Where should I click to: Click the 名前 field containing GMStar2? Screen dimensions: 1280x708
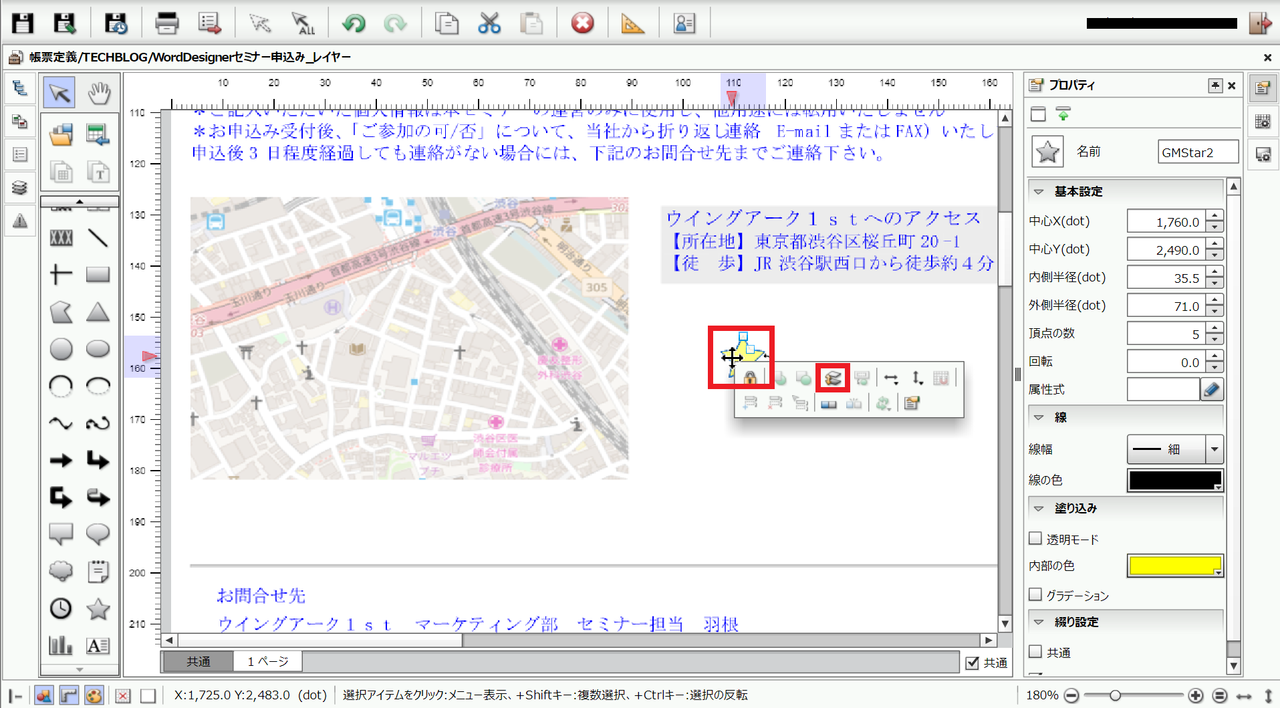[1198, 152]
